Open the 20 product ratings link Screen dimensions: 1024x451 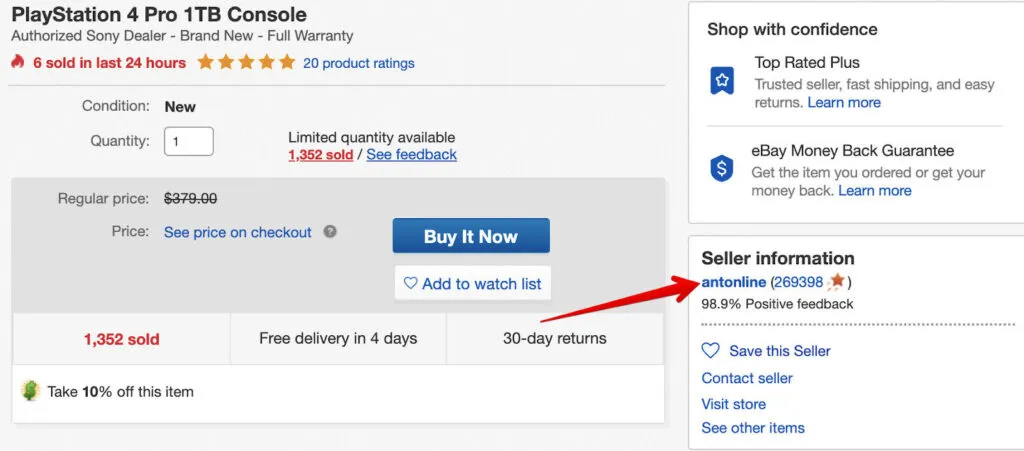pos(358,63)
